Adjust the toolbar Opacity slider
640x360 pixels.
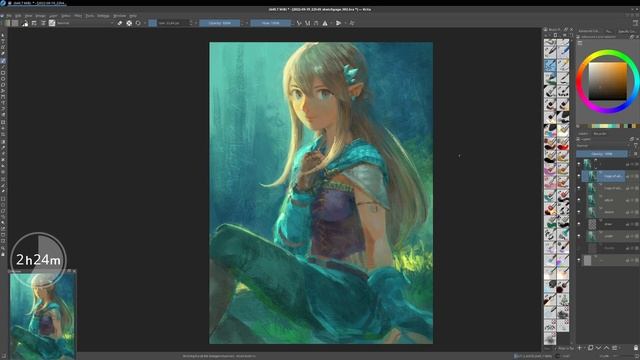220,23
